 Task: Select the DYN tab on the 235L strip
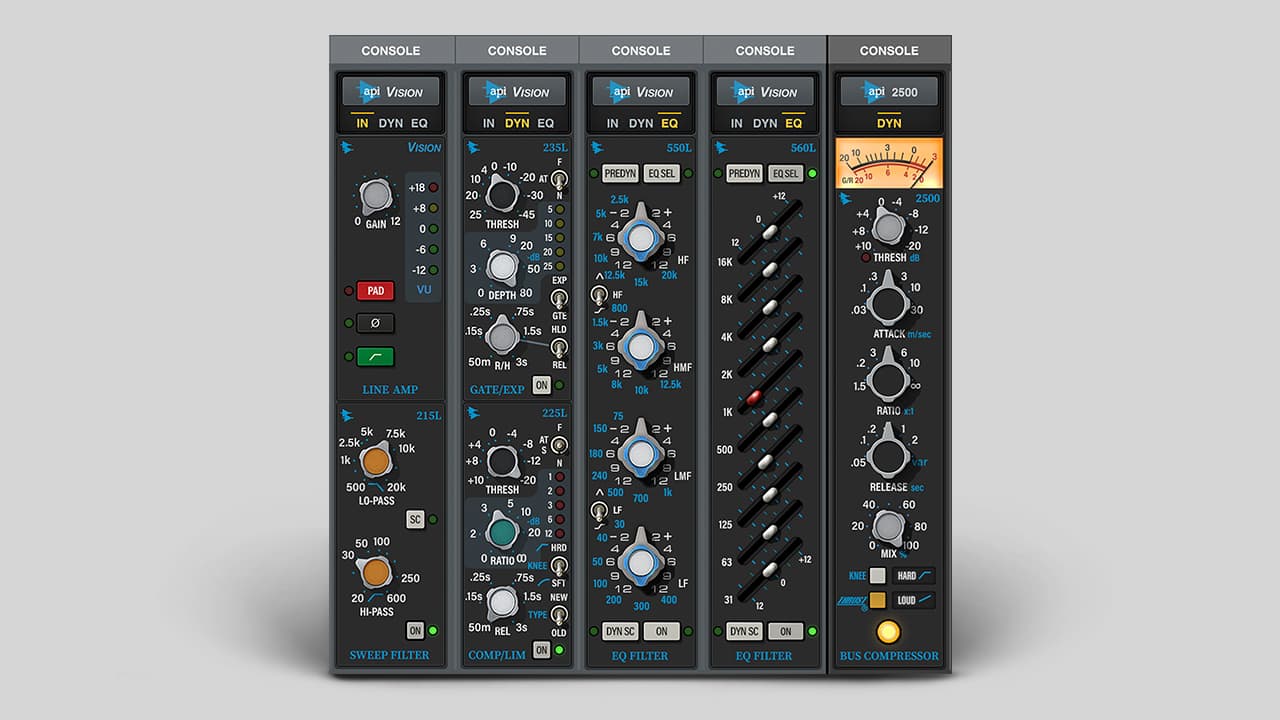(x=517, y=123)
